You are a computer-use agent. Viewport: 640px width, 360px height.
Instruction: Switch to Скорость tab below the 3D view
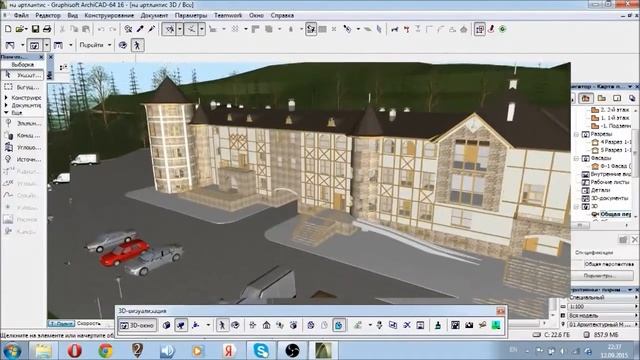pos(89,323)
